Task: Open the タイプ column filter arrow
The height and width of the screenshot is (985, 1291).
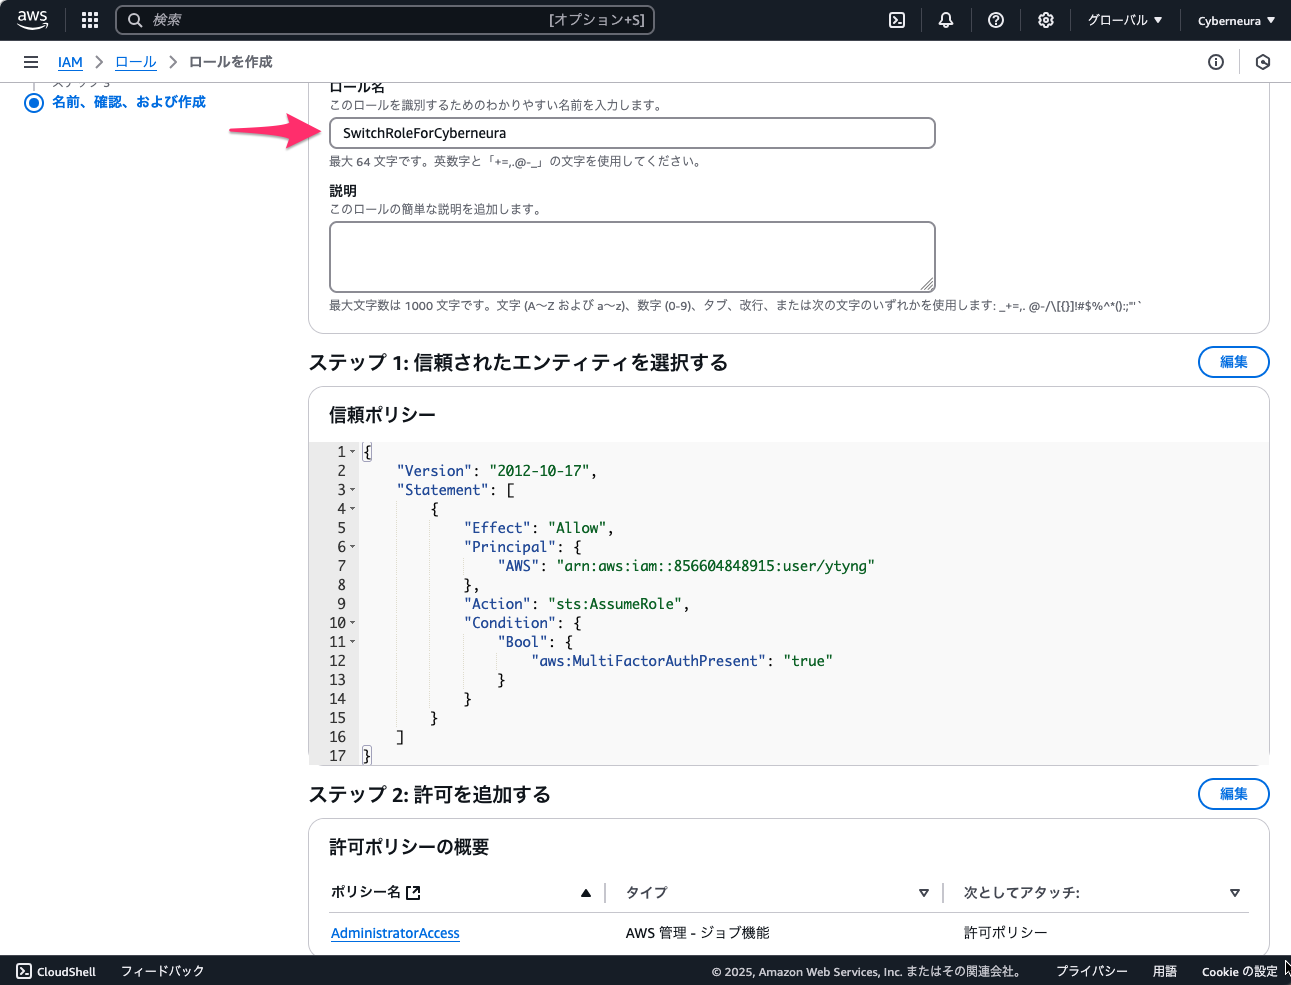Action: 924,893
